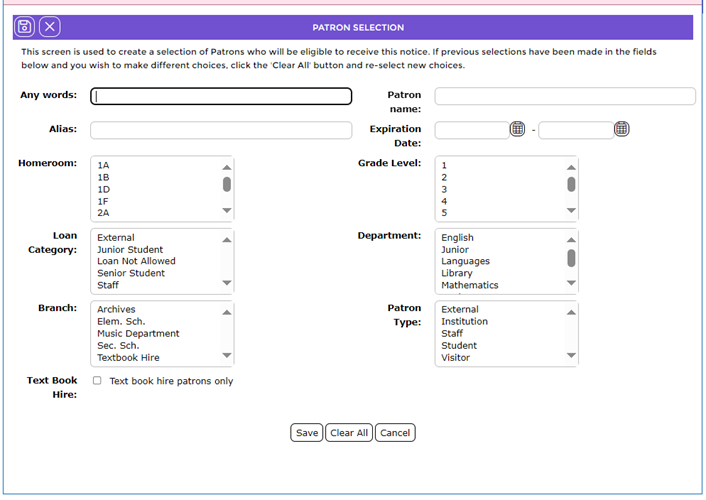Click the Patron name input field
The height and width of the screenshot is (500, 706).
click(x=565, y=96)
